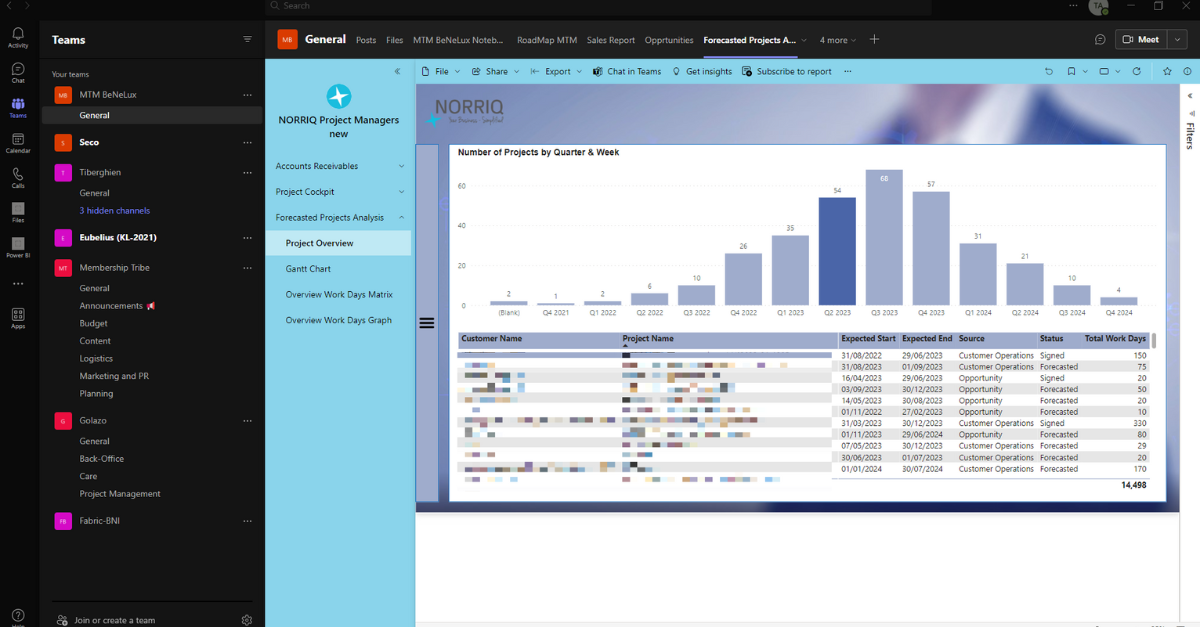Open Calls in the left rail

pyautogui.click(x=18, y=178)
